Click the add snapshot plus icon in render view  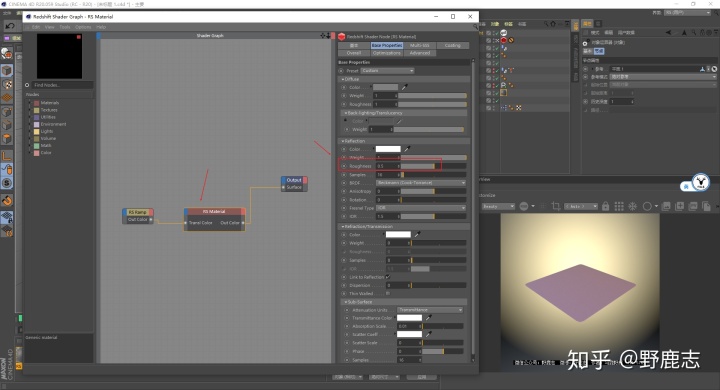tap(680, 206)
